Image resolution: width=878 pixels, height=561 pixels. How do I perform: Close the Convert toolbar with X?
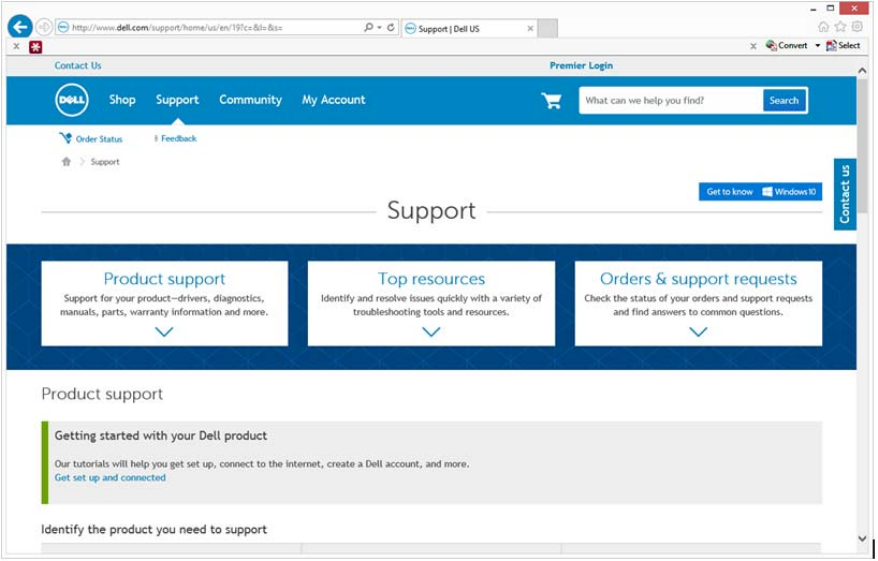click(754, 46)
